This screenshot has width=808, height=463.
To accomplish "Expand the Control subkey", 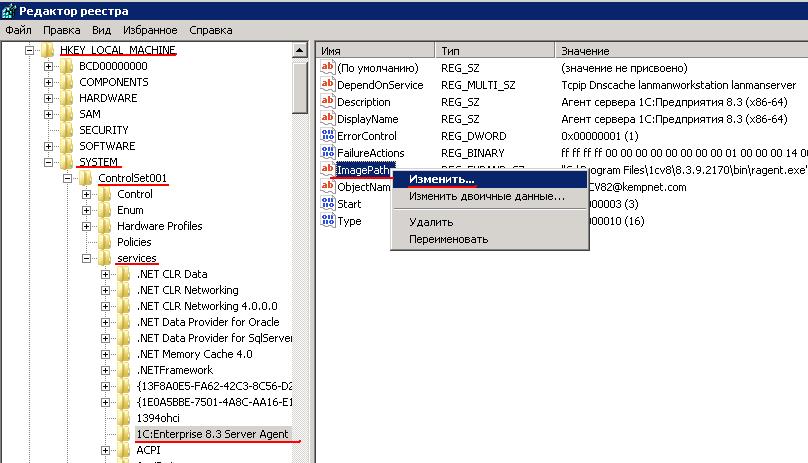I will [x=87, y=194].
